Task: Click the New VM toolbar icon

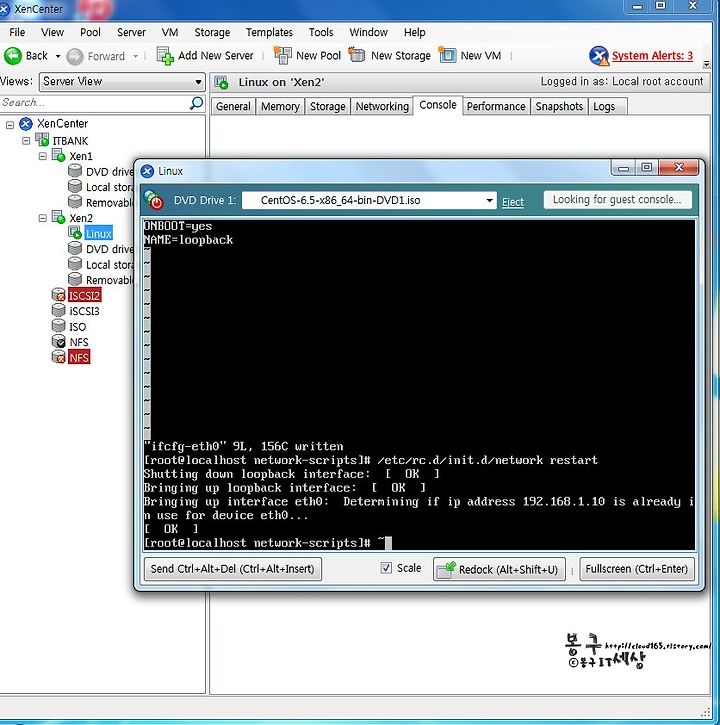Action: click(447, 55)
